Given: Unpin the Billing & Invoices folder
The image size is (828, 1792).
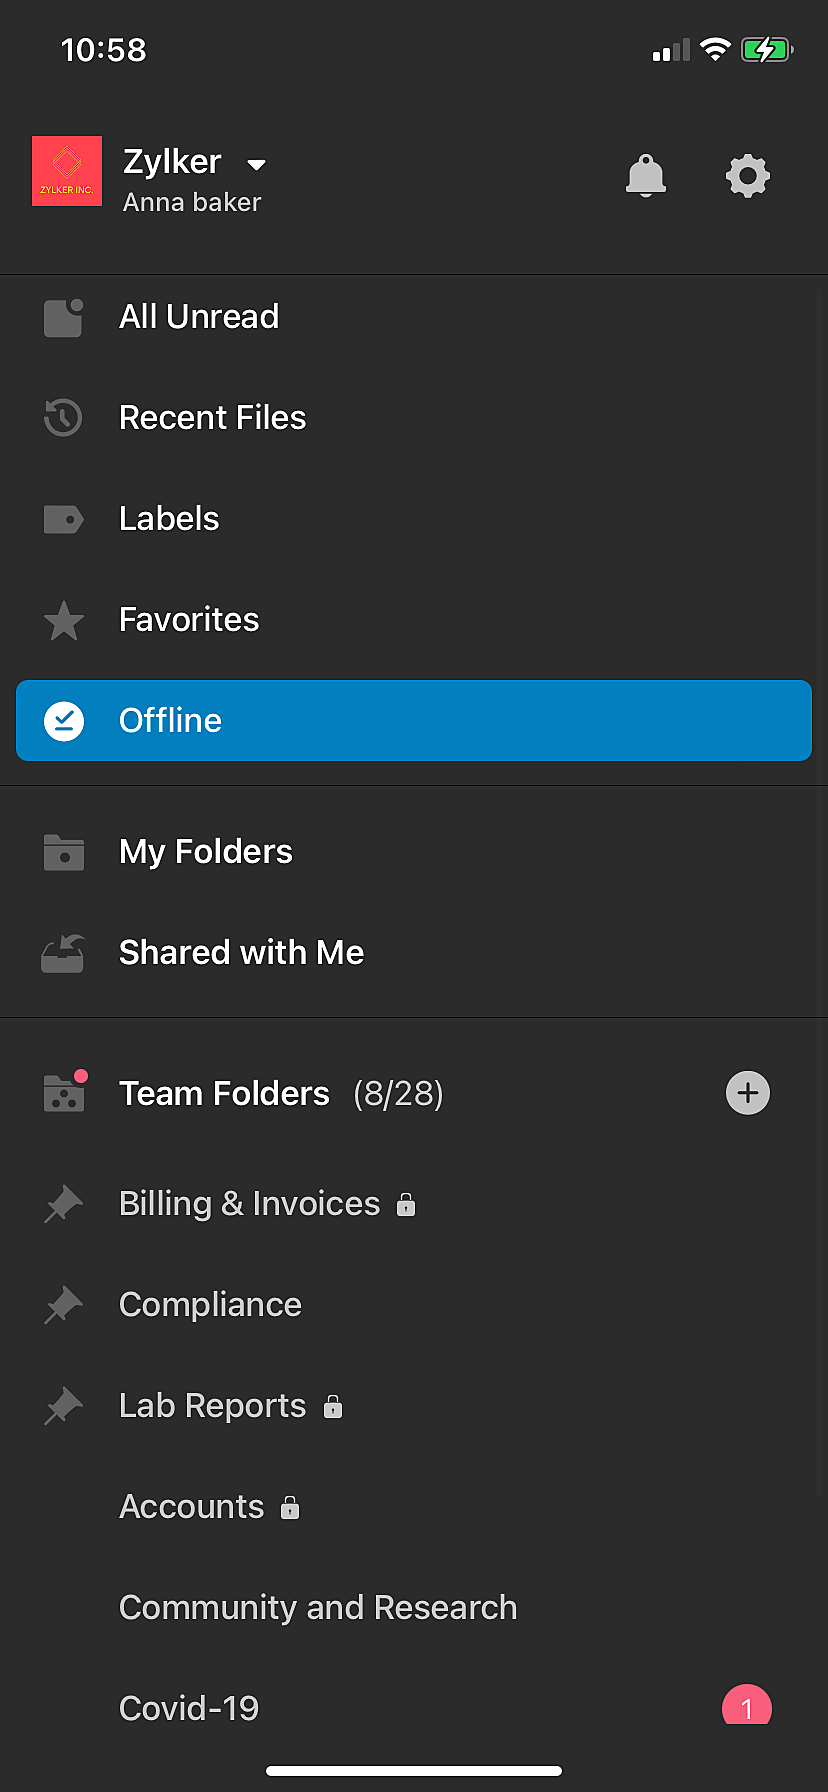Looking at the screenshot, I should click(63, 1204).
